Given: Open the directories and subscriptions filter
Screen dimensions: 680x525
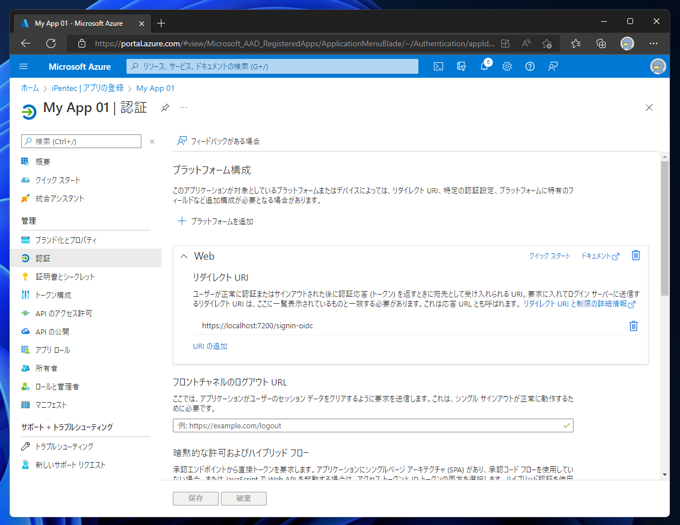Looking at the screenshot, I should (461, 66).
